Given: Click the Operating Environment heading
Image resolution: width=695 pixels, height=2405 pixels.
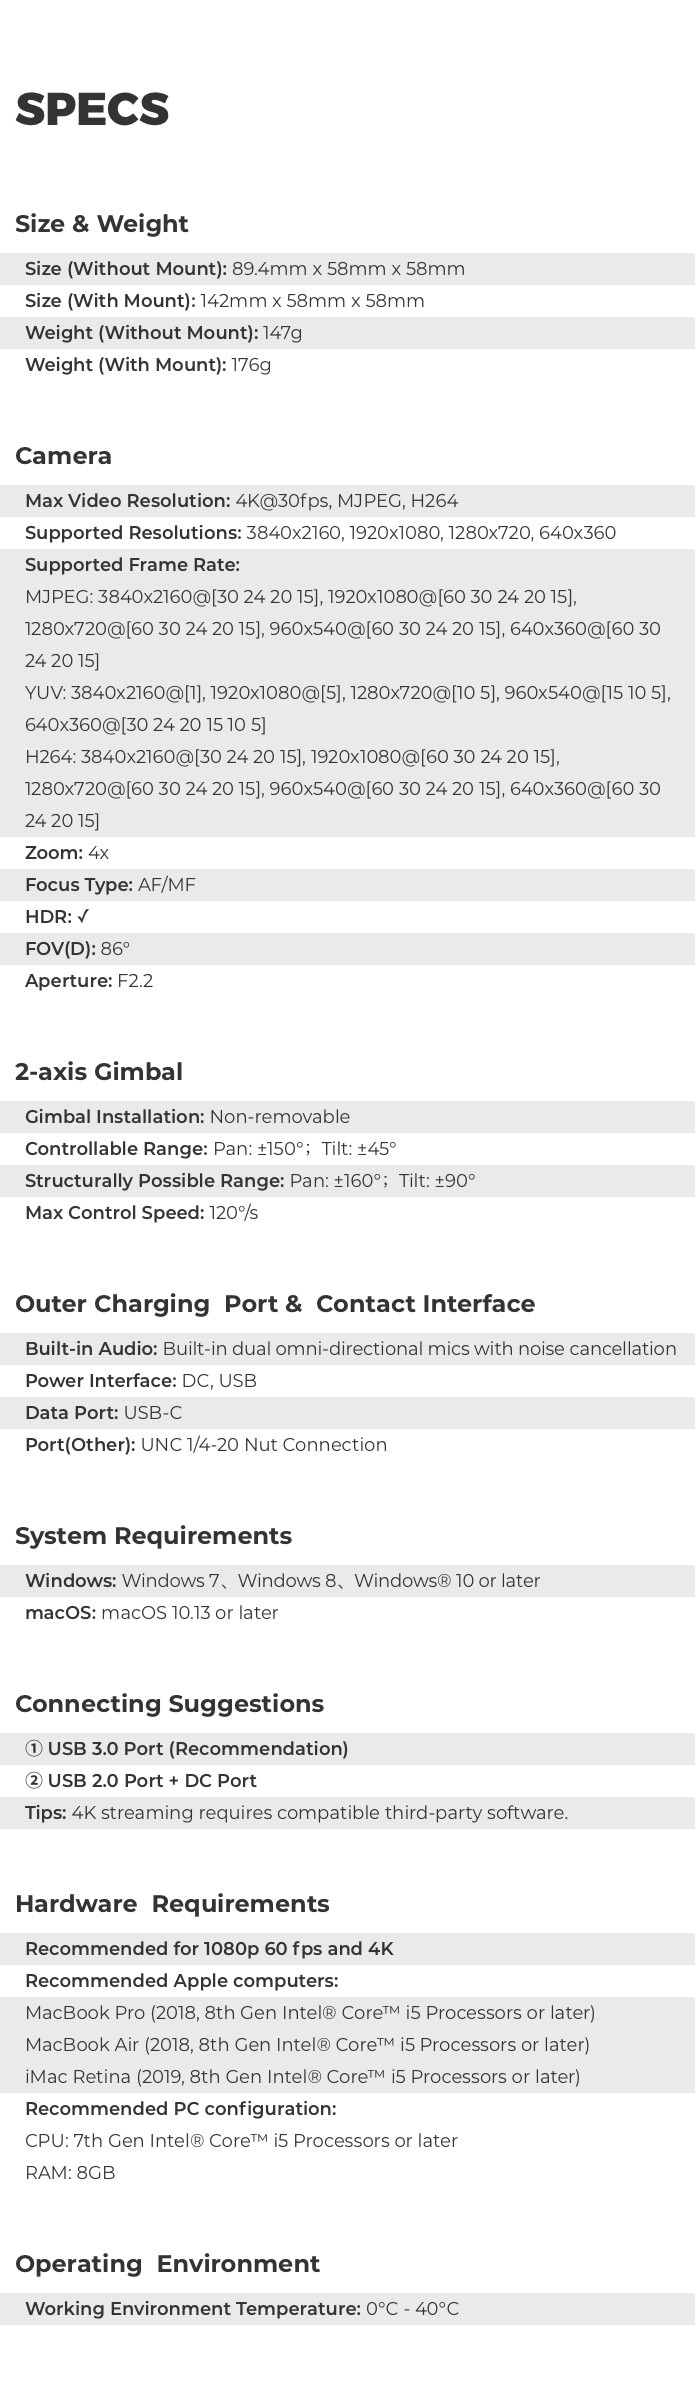Looking at the screenshot, I should tap(167, 2264).
